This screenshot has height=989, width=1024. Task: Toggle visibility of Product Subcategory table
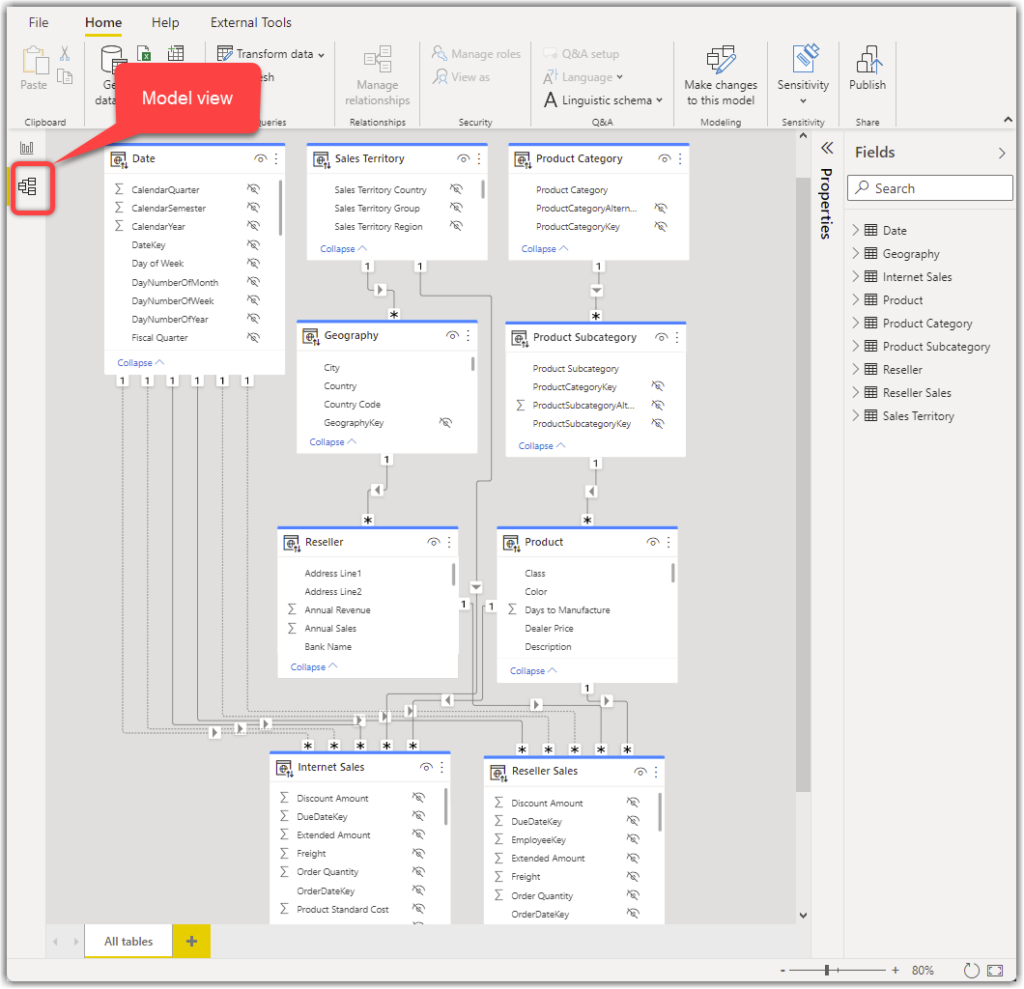662,338
